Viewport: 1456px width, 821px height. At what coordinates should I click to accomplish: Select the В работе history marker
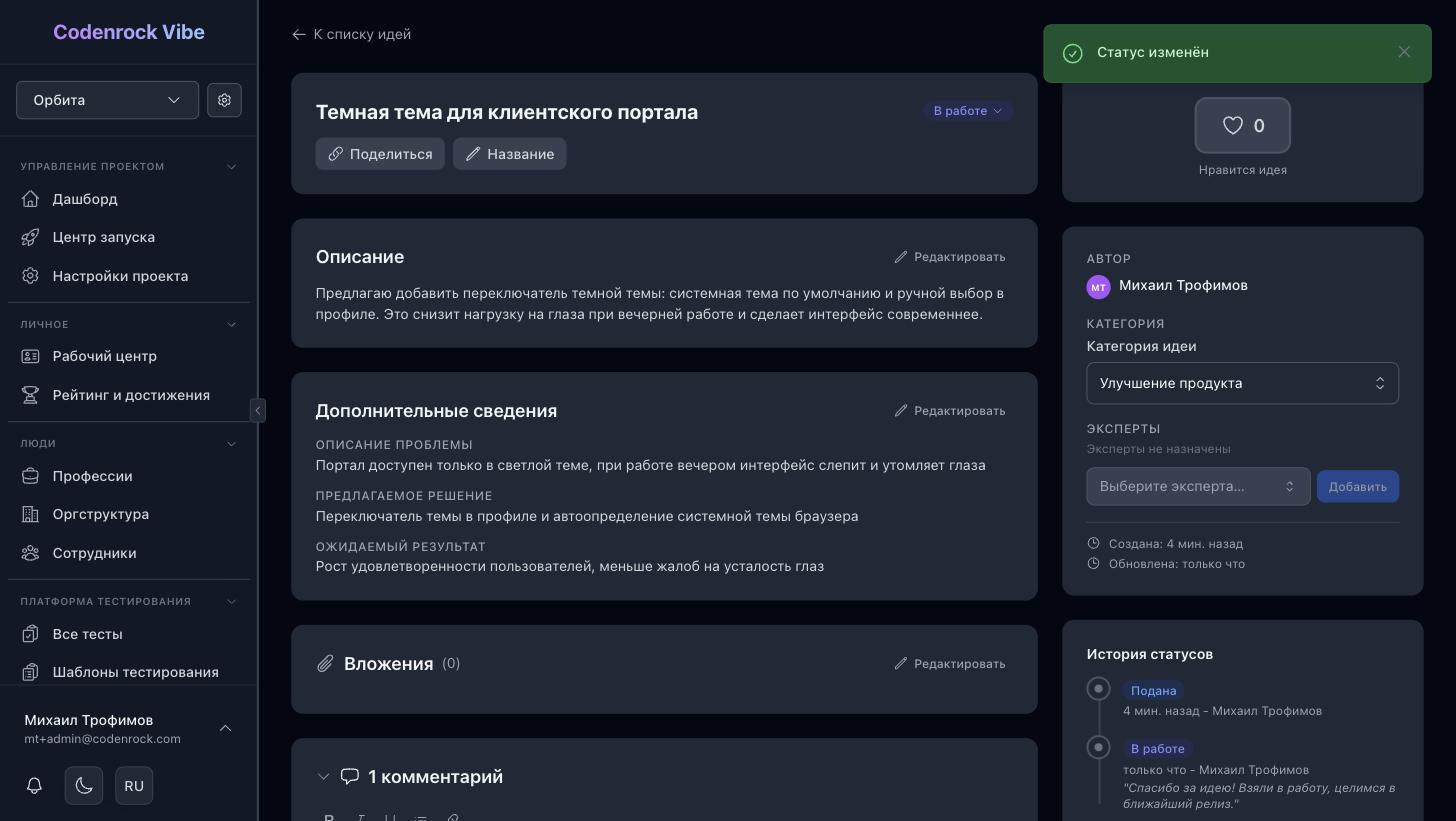[x=1098, y=747]
